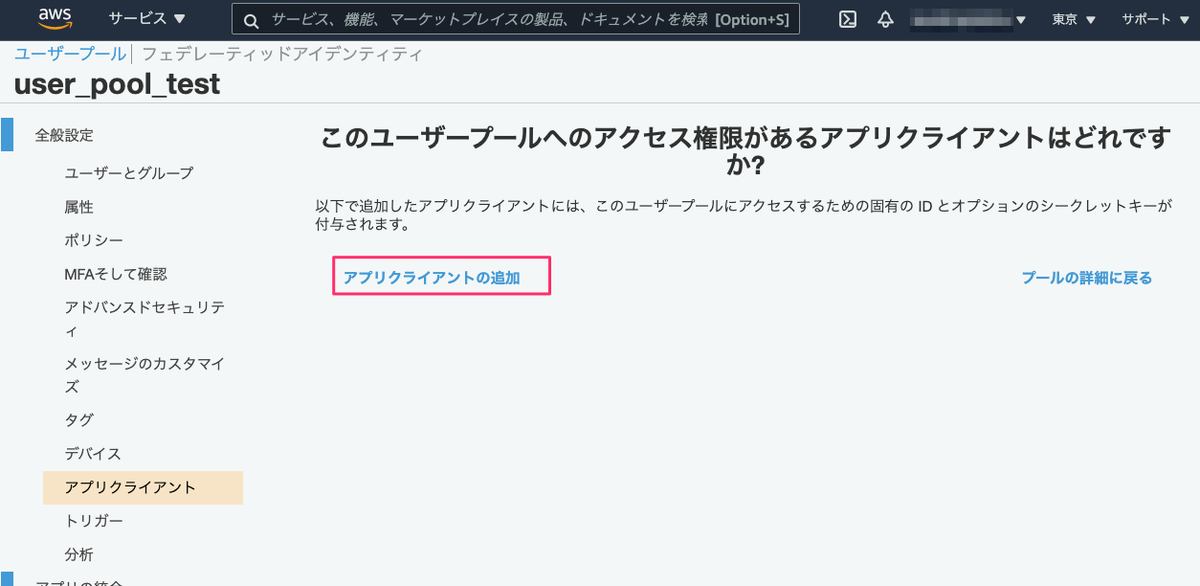1200x586 pixels.
Task: Focus the AWS services search field
Action: point(516,19)
